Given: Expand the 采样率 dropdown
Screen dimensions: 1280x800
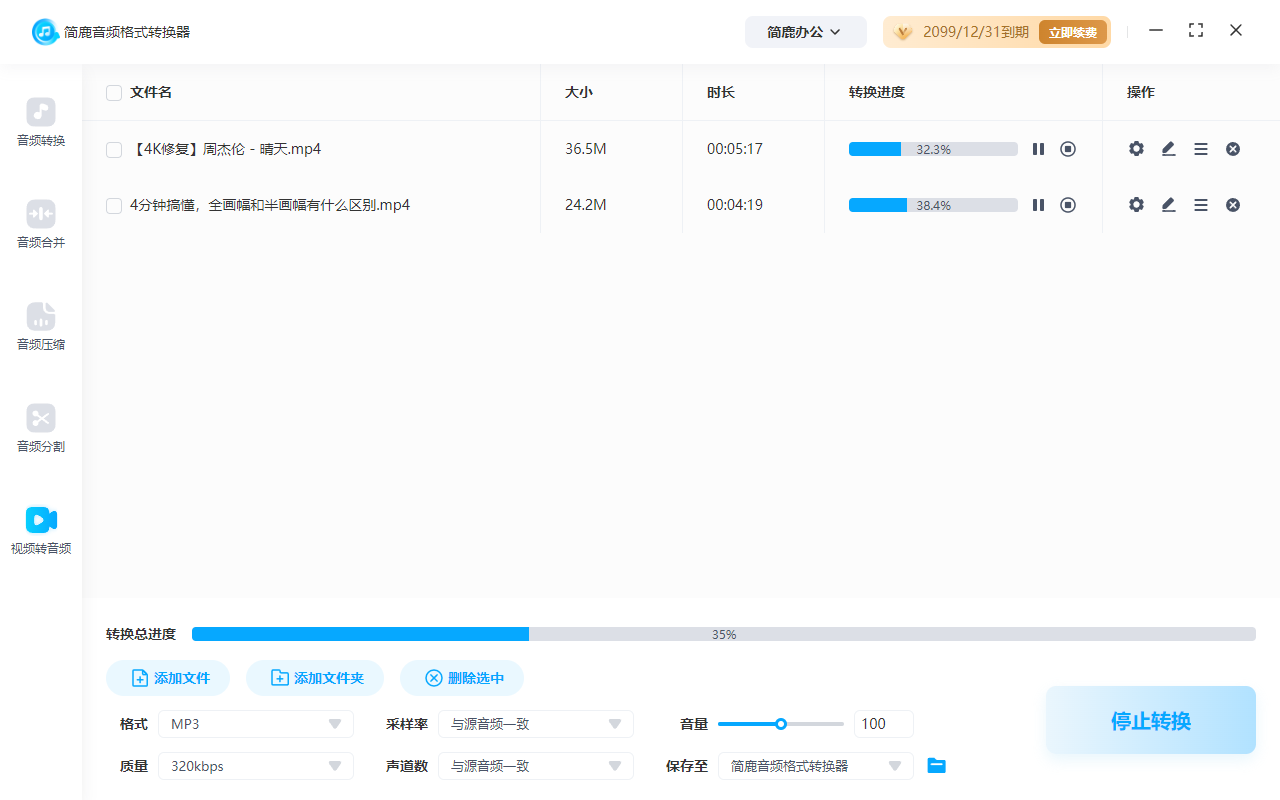Looking at the screenshot, I should pyautogui.click(x=536, y=723).
